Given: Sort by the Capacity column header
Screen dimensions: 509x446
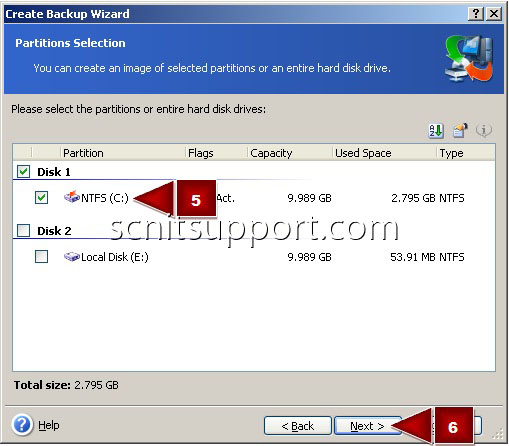Looking at the screenshot, I should (290, 153).
